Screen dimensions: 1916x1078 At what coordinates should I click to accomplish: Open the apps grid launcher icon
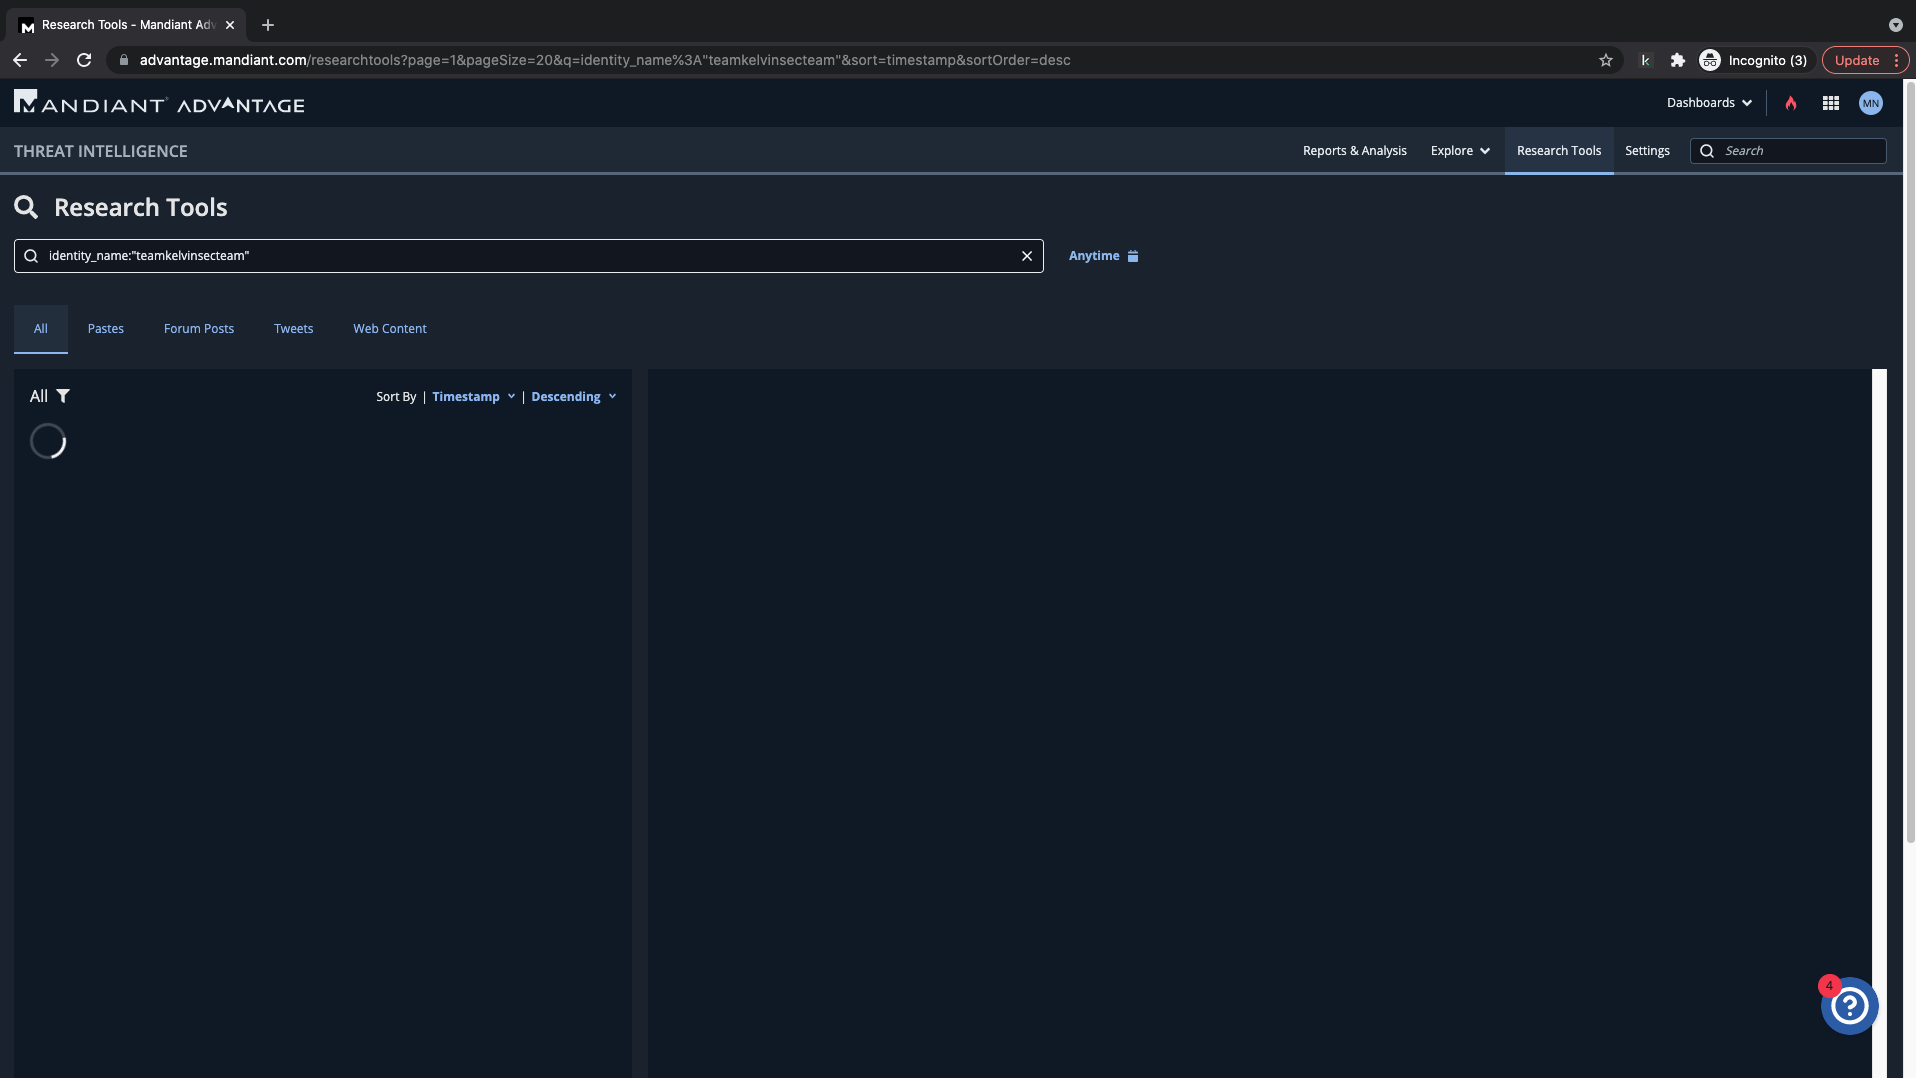click(1831, 103)
